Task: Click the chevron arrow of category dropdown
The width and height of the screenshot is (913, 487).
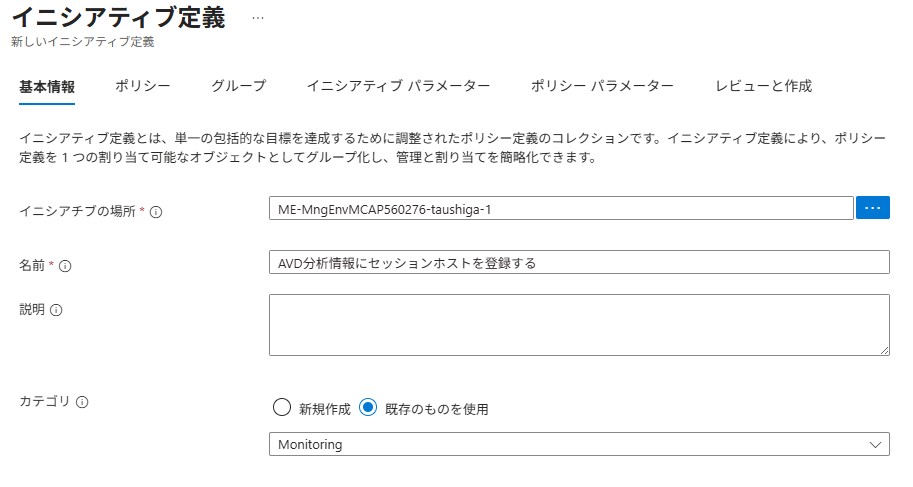Action: (x=877, y=444)
